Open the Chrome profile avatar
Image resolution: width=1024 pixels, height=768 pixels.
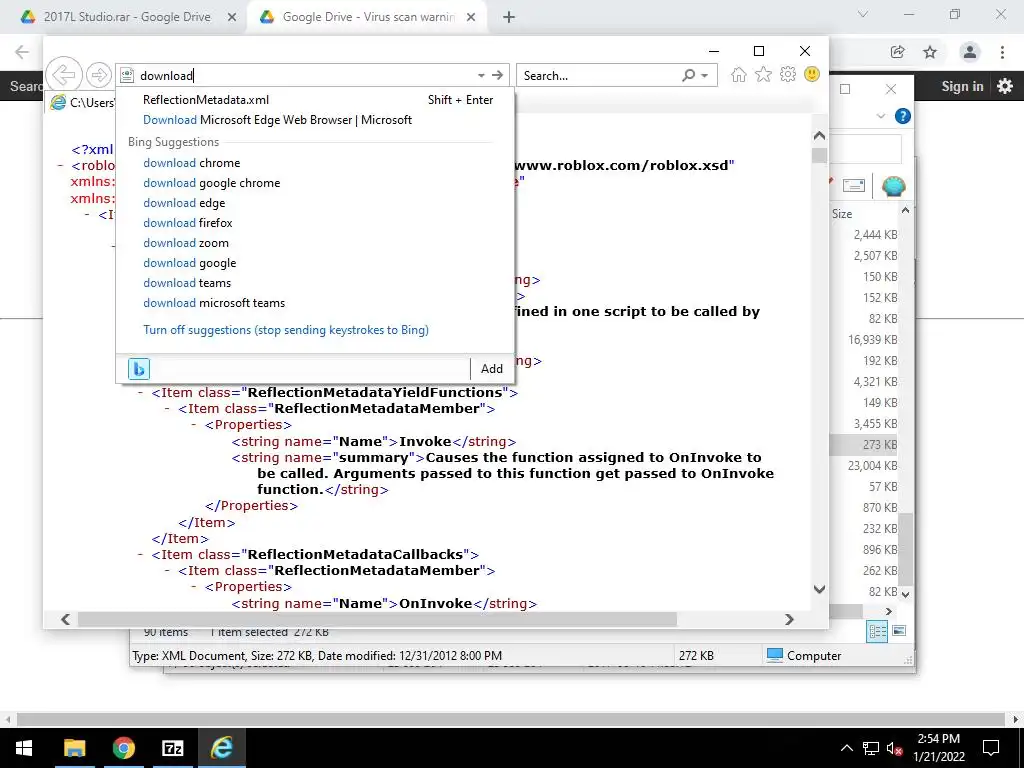[970, 52]
